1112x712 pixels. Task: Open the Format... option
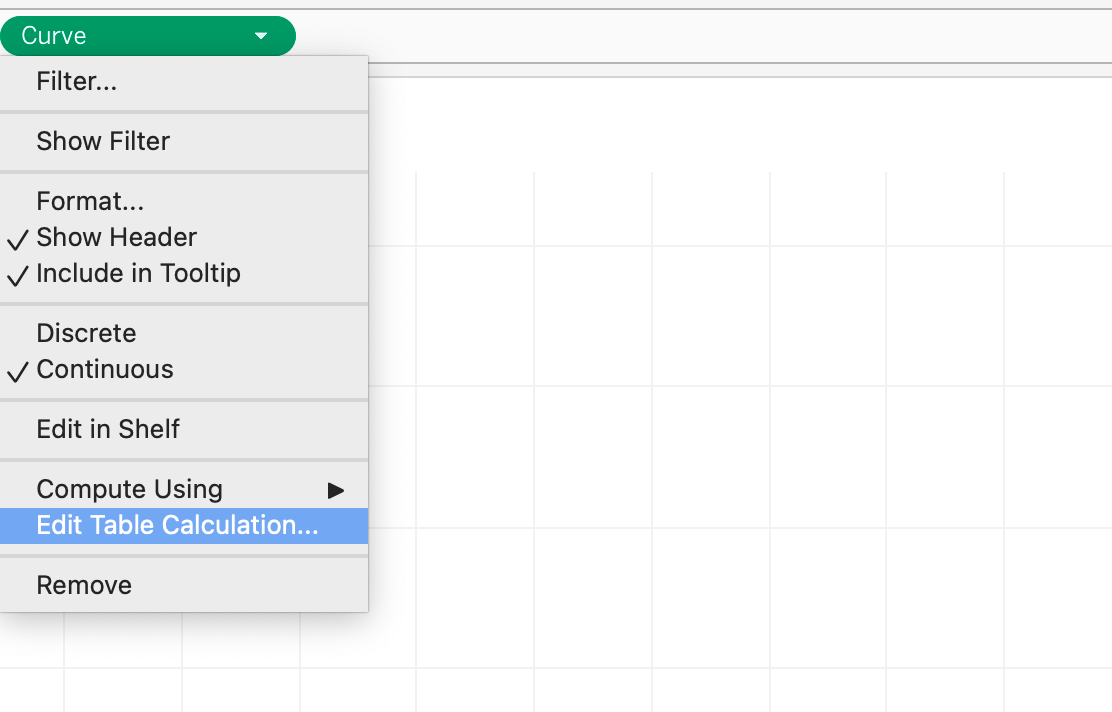90,201
